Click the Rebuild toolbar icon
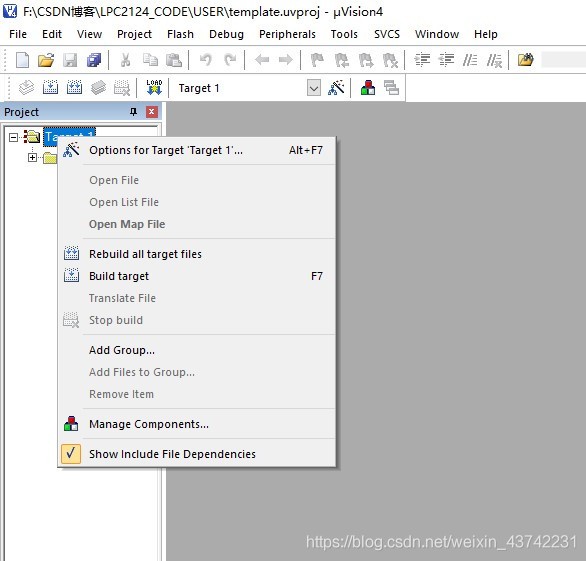 click(74, 88)
